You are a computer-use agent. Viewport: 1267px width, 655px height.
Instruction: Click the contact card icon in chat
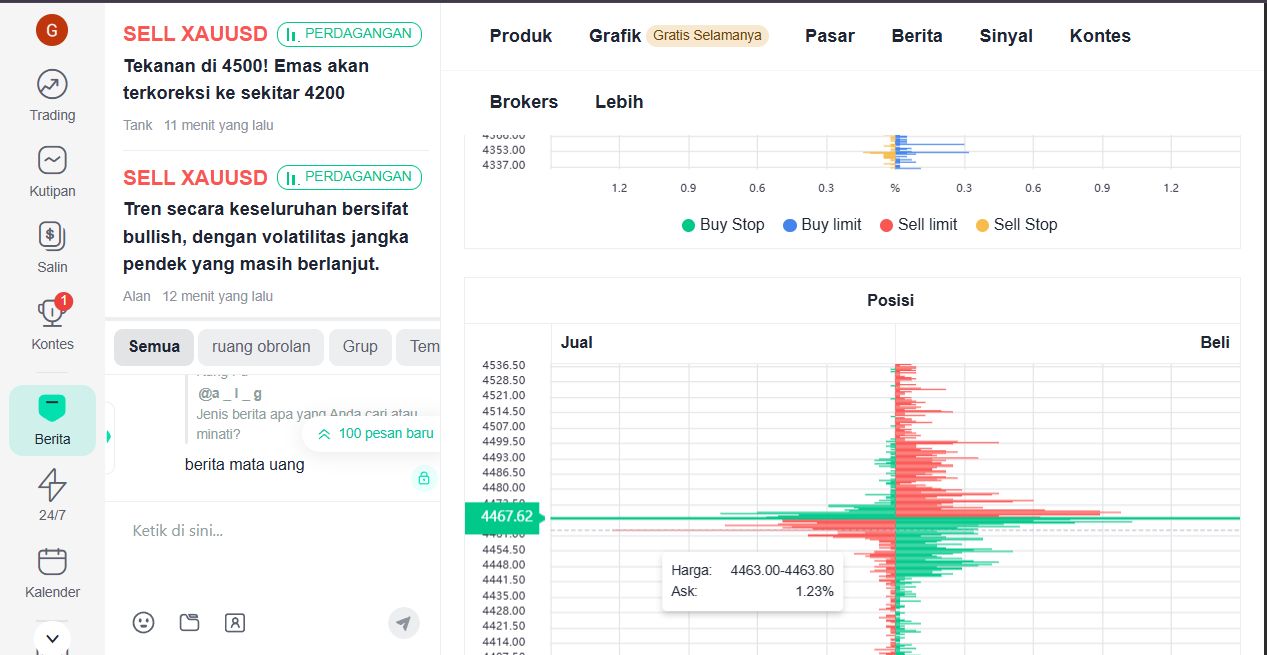coord(235,623)
